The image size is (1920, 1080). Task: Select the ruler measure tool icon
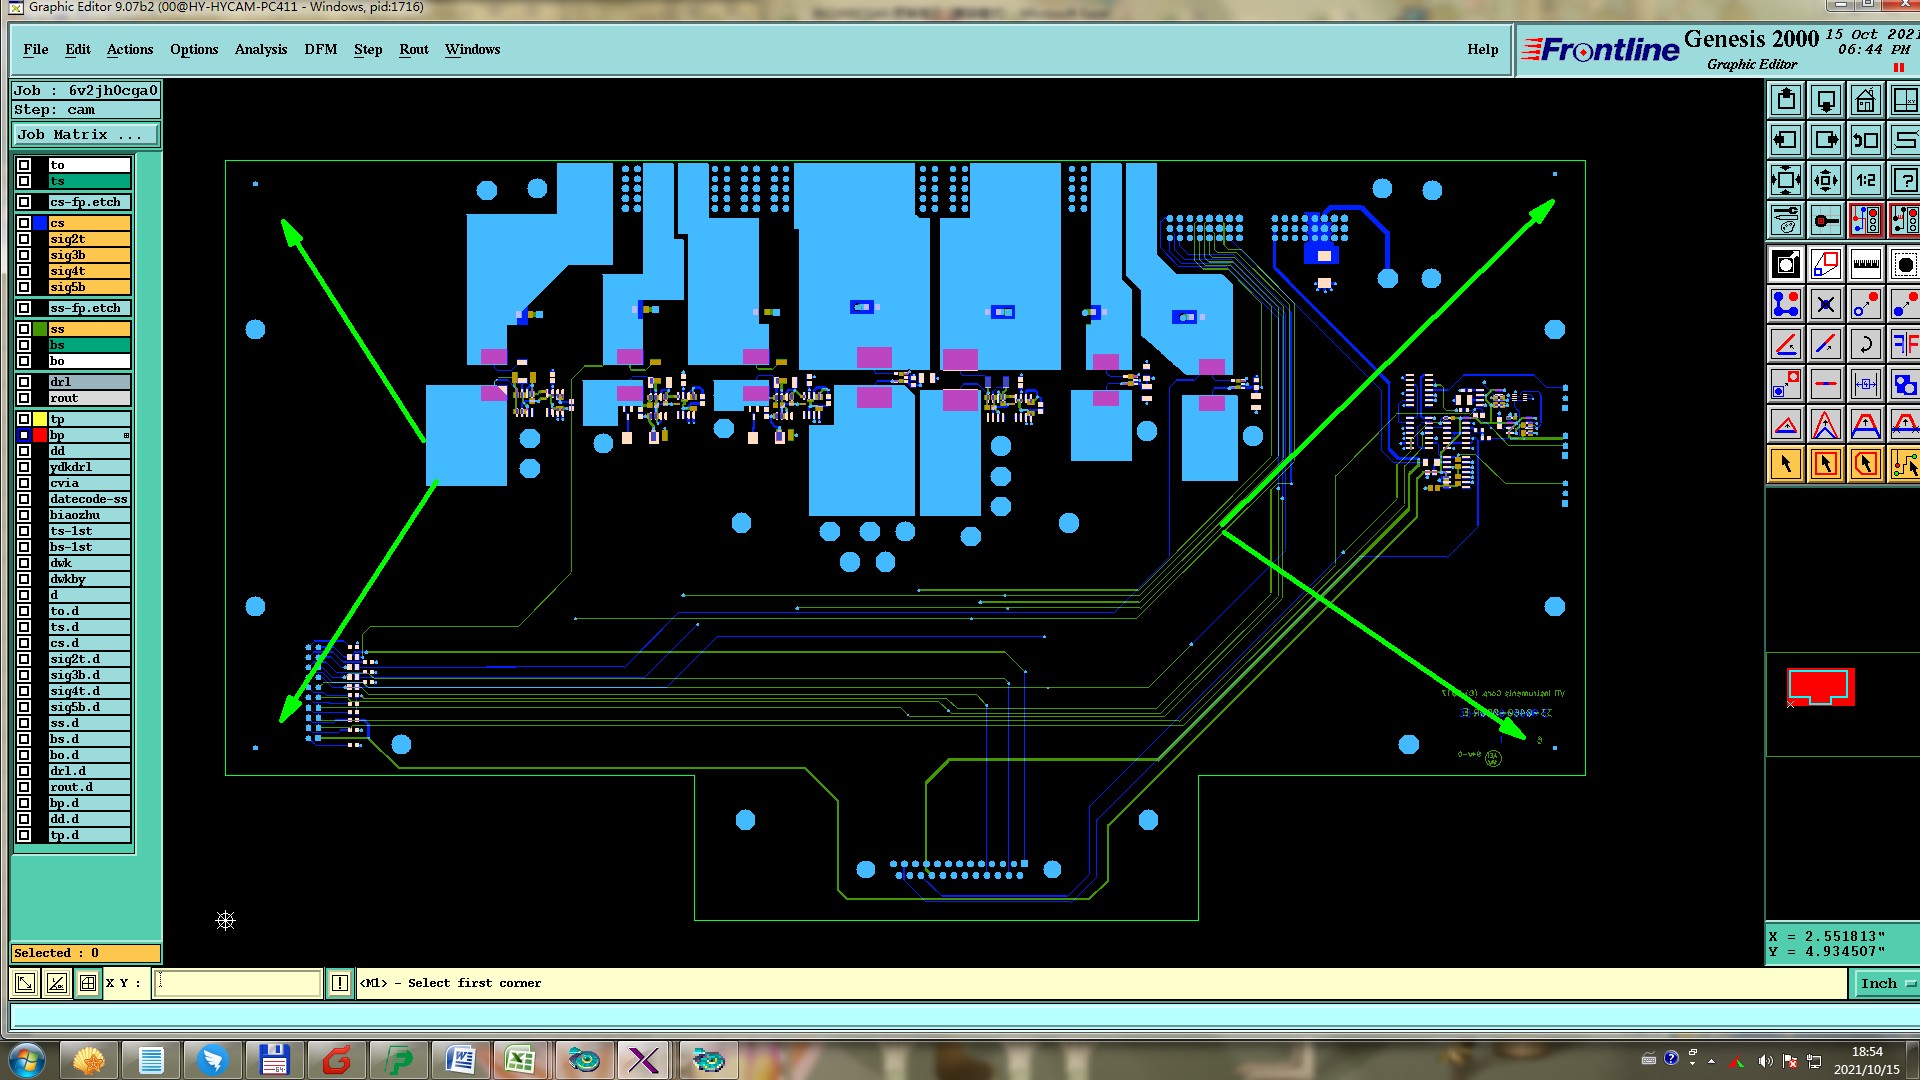tap(1865, 265)
